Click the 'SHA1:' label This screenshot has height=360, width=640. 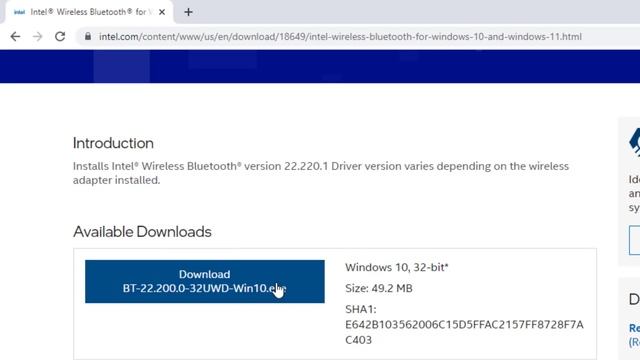(x=361, y=309)
